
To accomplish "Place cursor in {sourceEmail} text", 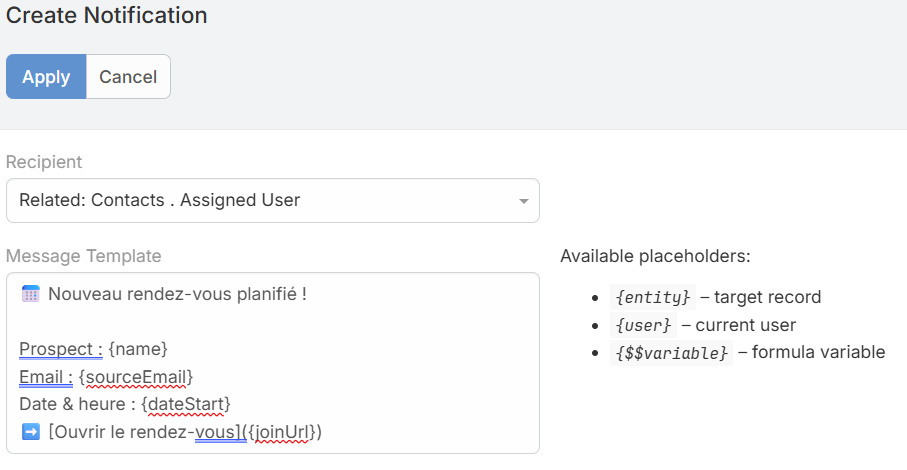I will click(x=135, y=376).
